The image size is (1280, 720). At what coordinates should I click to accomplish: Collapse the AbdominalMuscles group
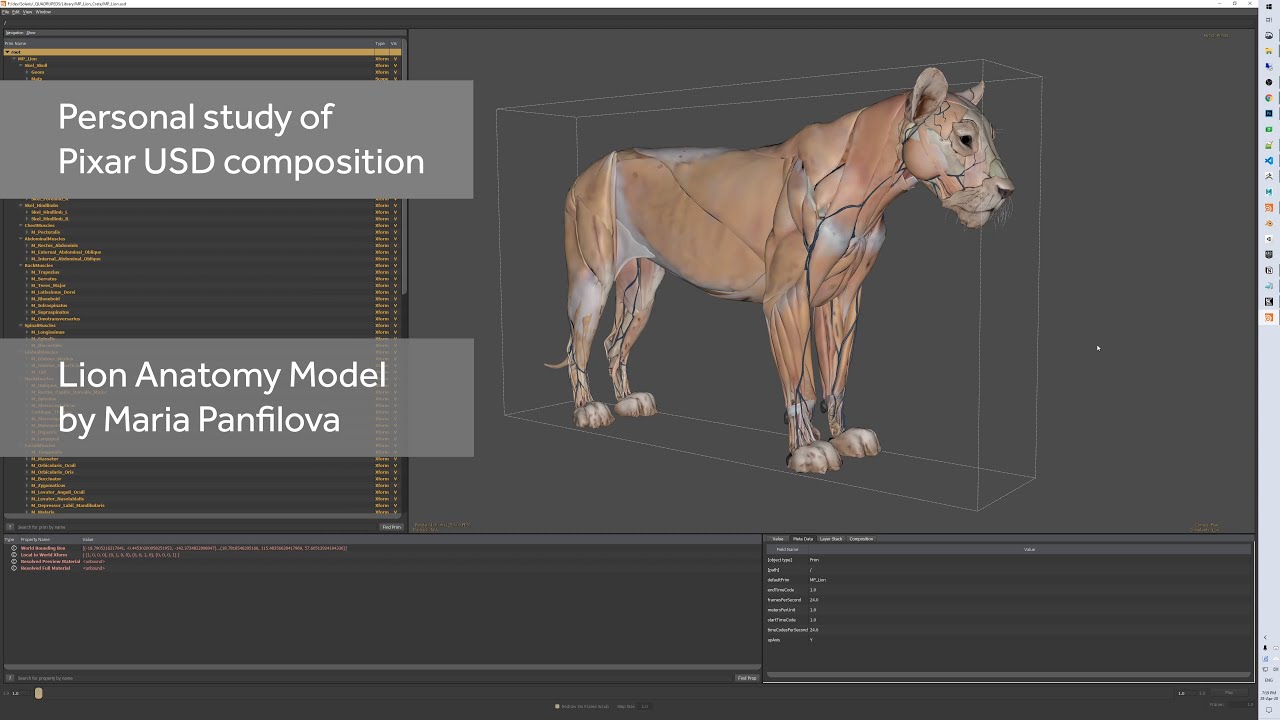point(20,239)
